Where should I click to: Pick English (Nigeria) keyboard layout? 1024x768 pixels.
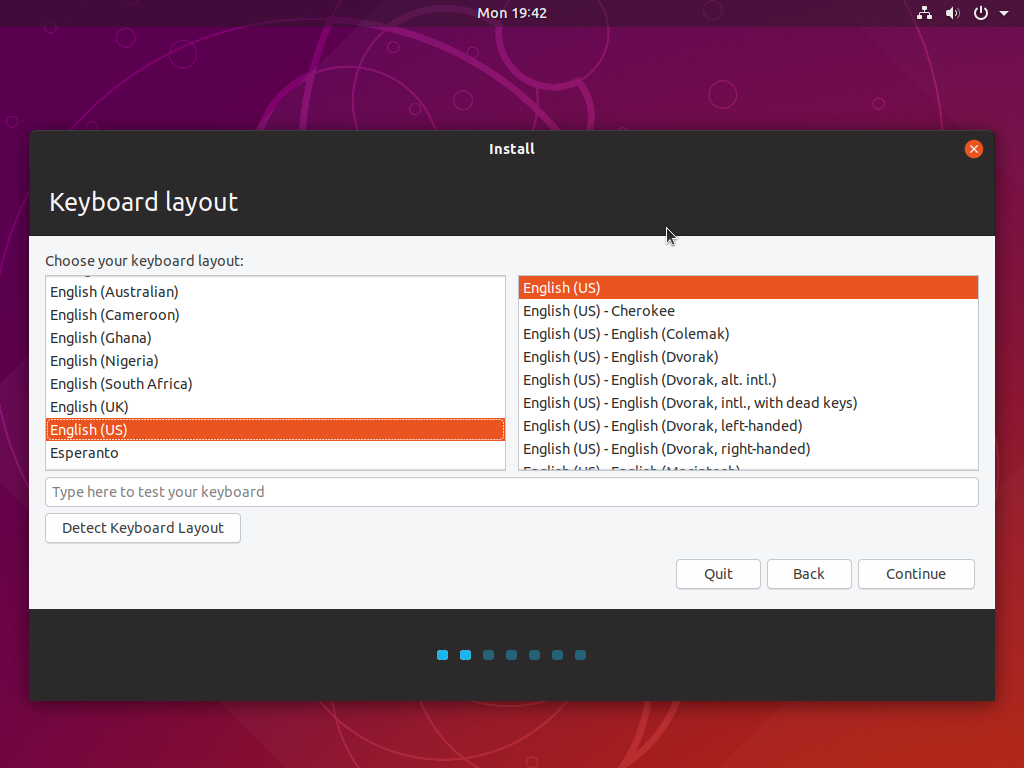tap(275, 360)
